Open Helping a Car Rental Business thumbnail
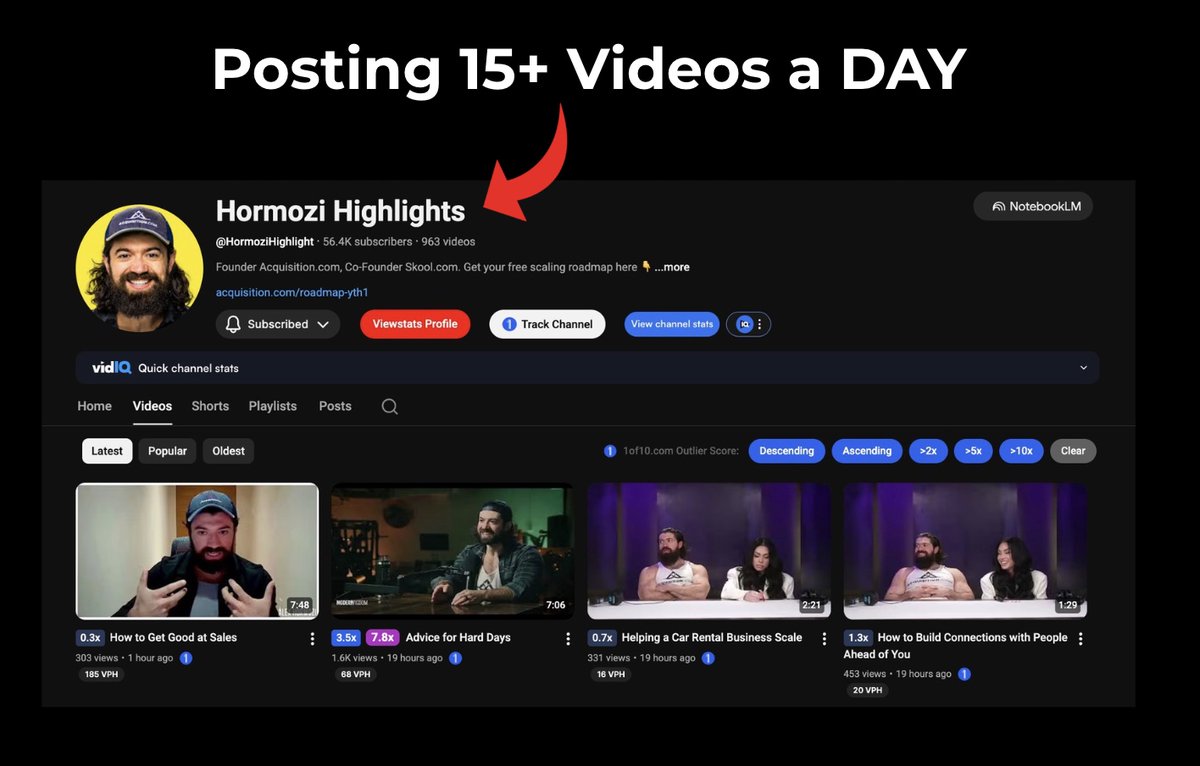The width and height of the screenshot is (1200, 766). pyautogui.click(x=709, y=551)
